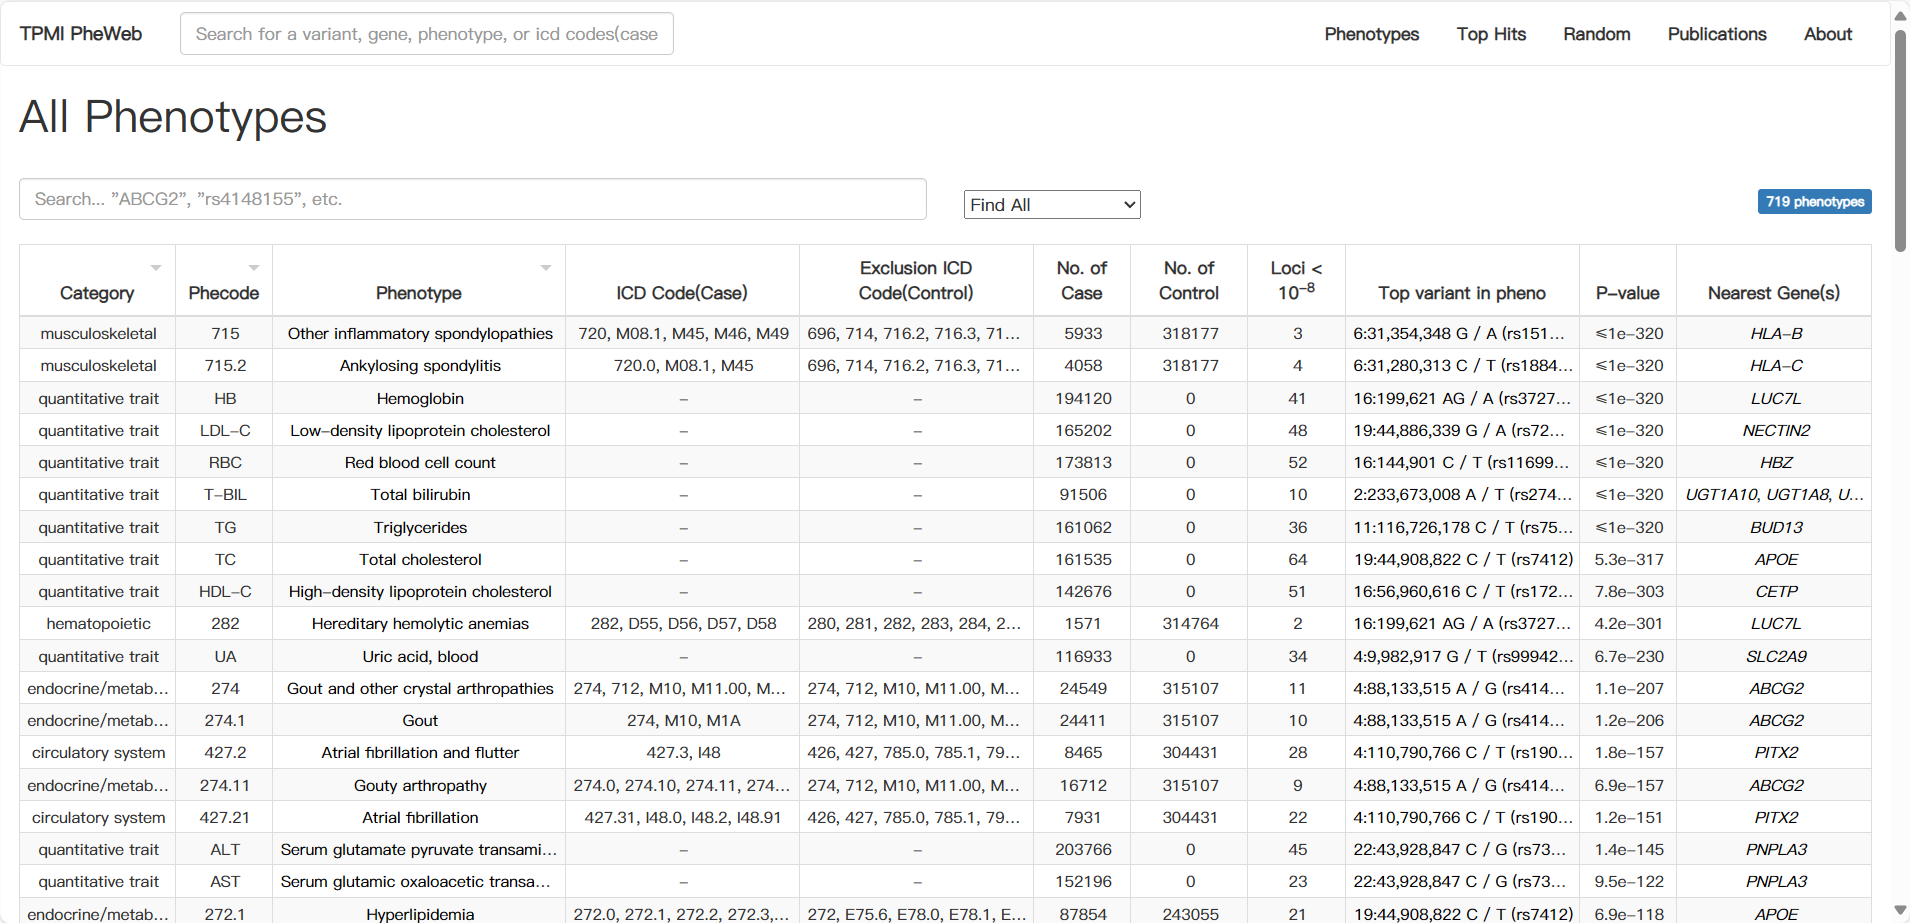
Task: Open the SLC2A9 gene link
Action: tap(1776, 656)
